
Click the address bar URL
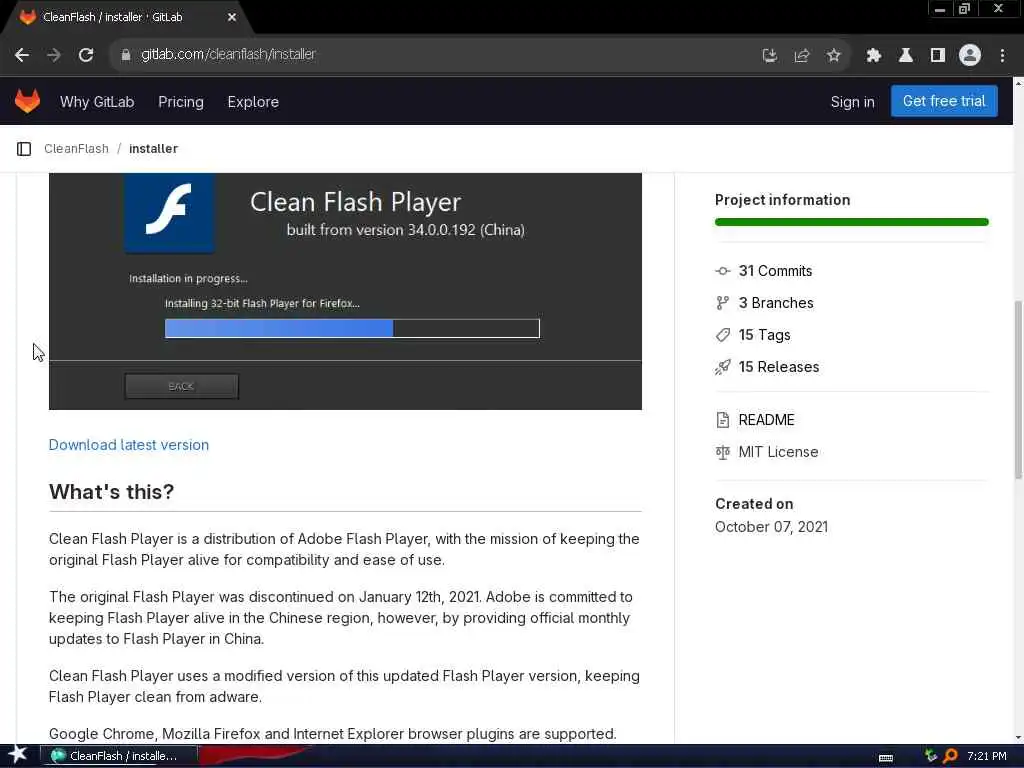[229, 54]
